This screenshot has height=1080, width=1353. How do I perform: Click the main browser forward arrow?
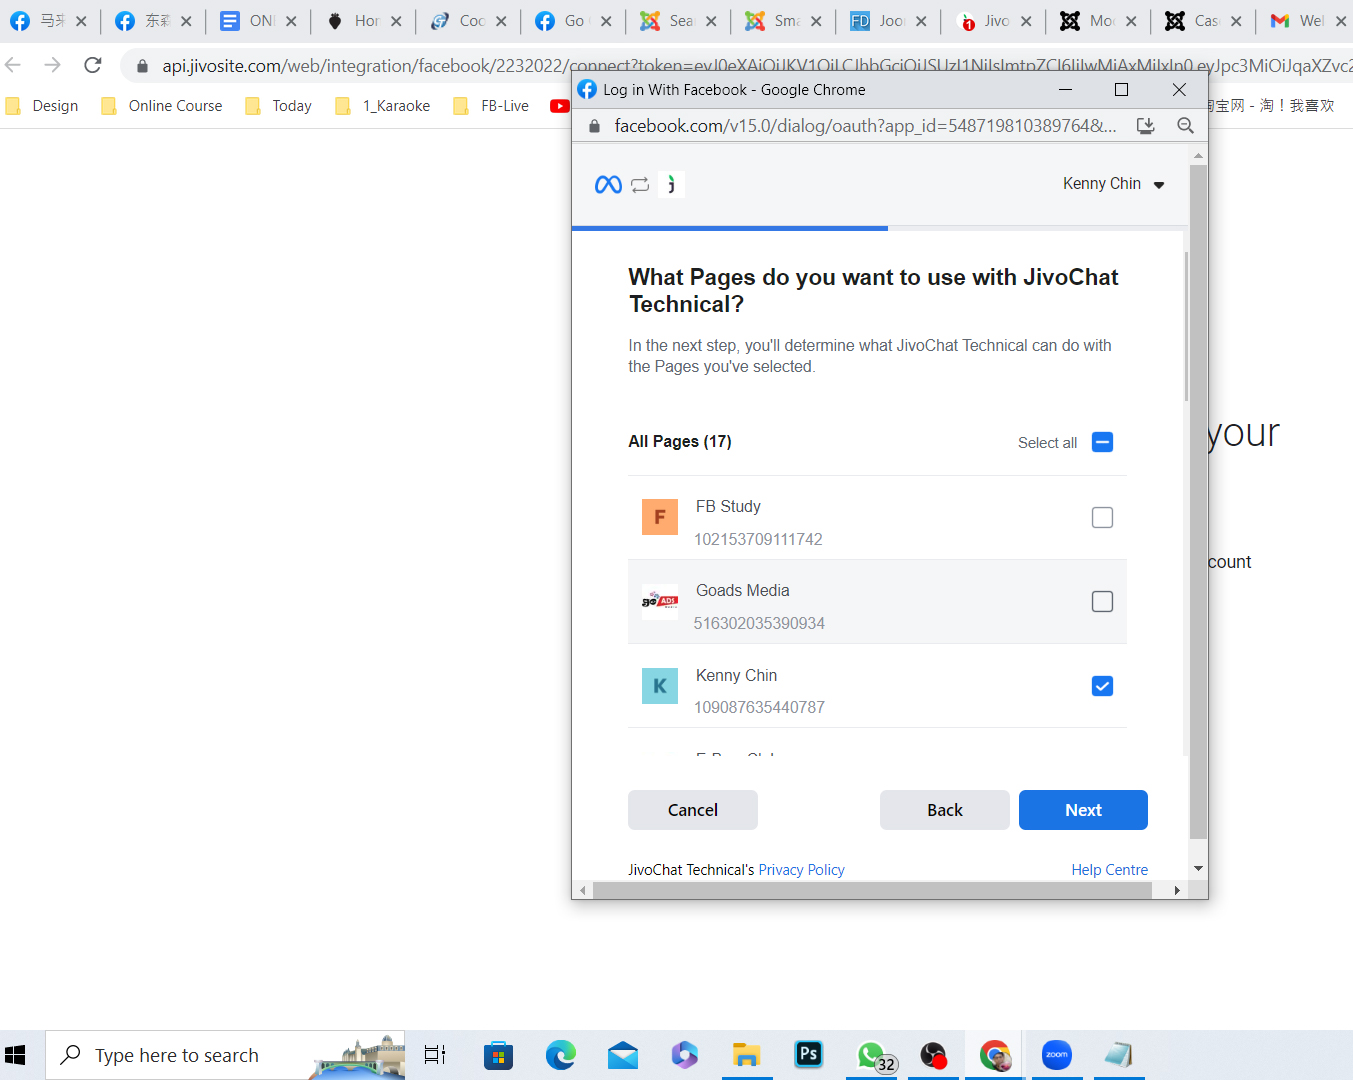click(53, 65)
